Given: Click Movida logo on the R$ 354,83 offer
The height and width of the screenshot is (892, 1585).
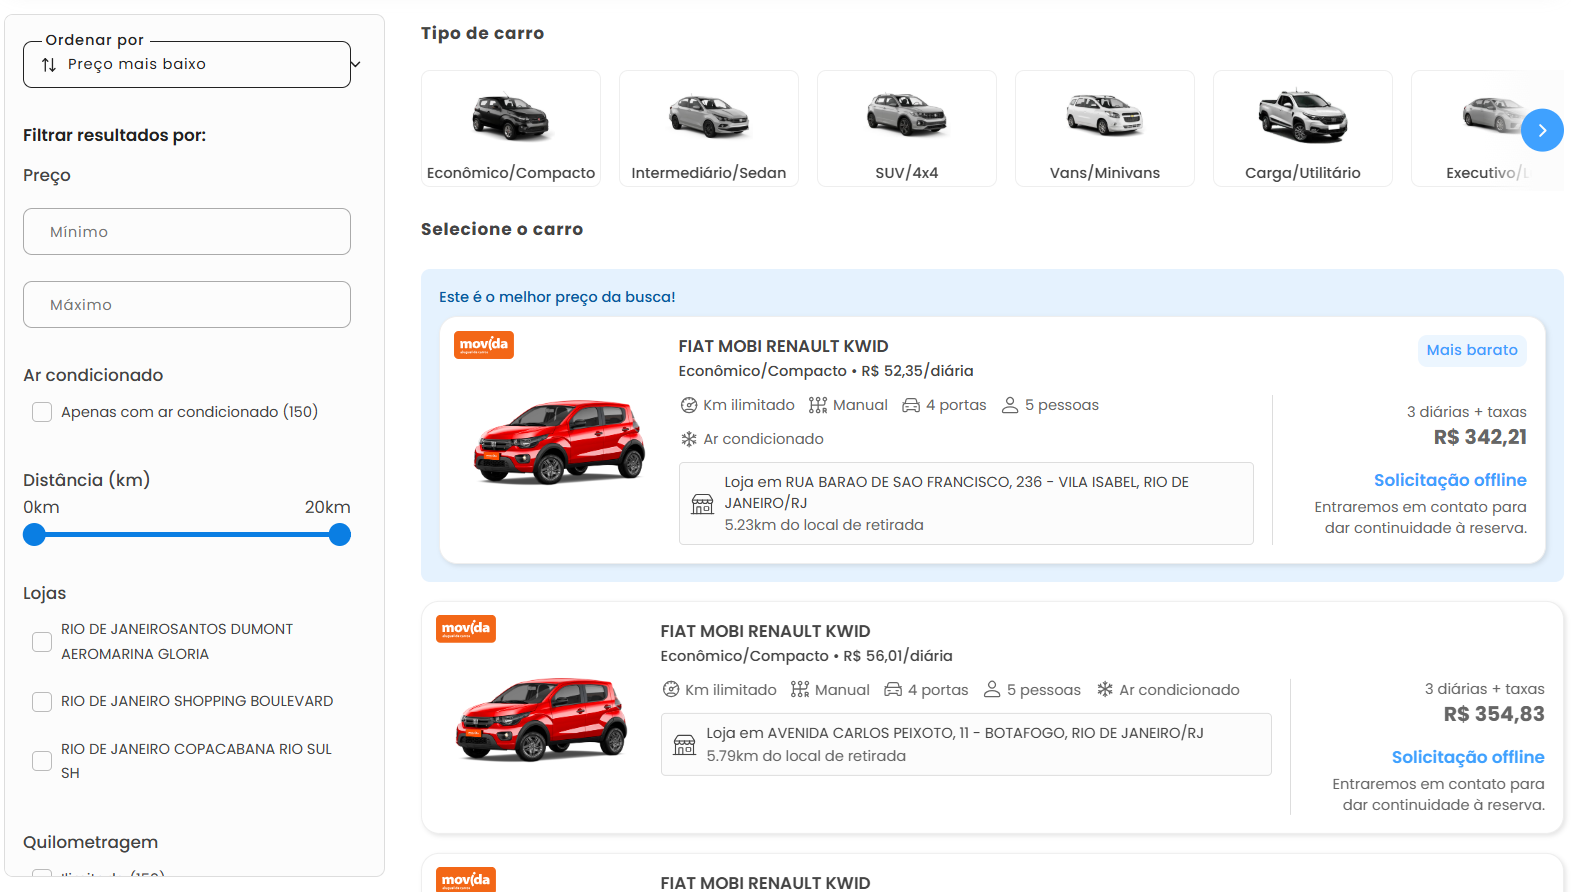Looking at the screenshot, I should [x=466, y=629].
